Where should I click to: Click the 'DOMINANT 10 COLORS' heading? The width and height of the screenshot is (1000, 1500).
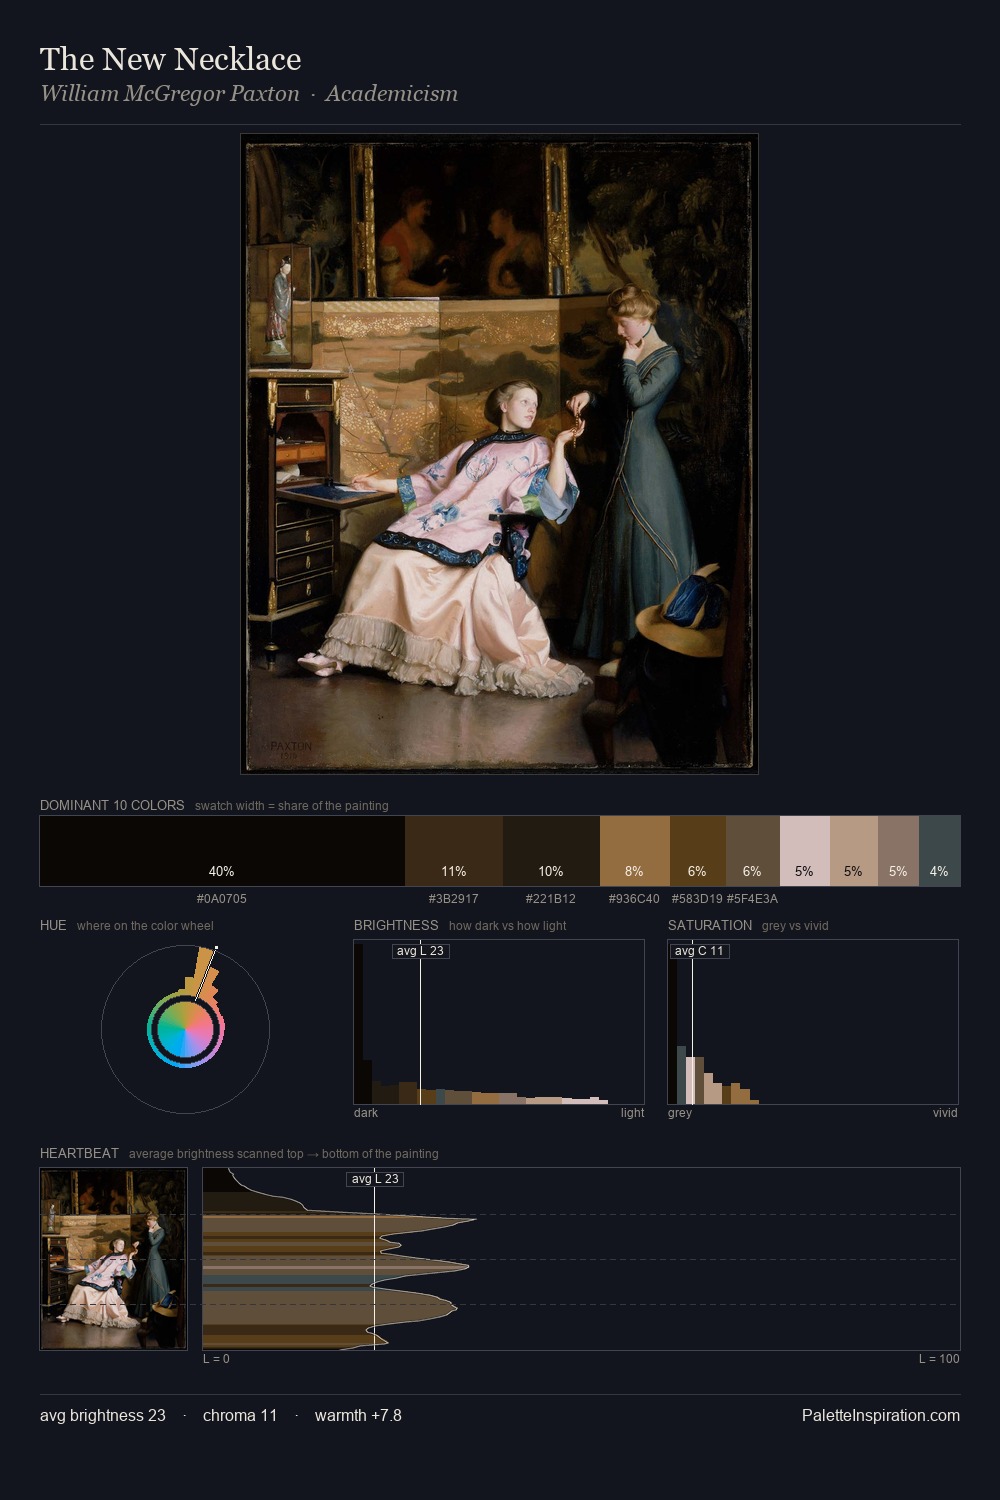(112, 805)
